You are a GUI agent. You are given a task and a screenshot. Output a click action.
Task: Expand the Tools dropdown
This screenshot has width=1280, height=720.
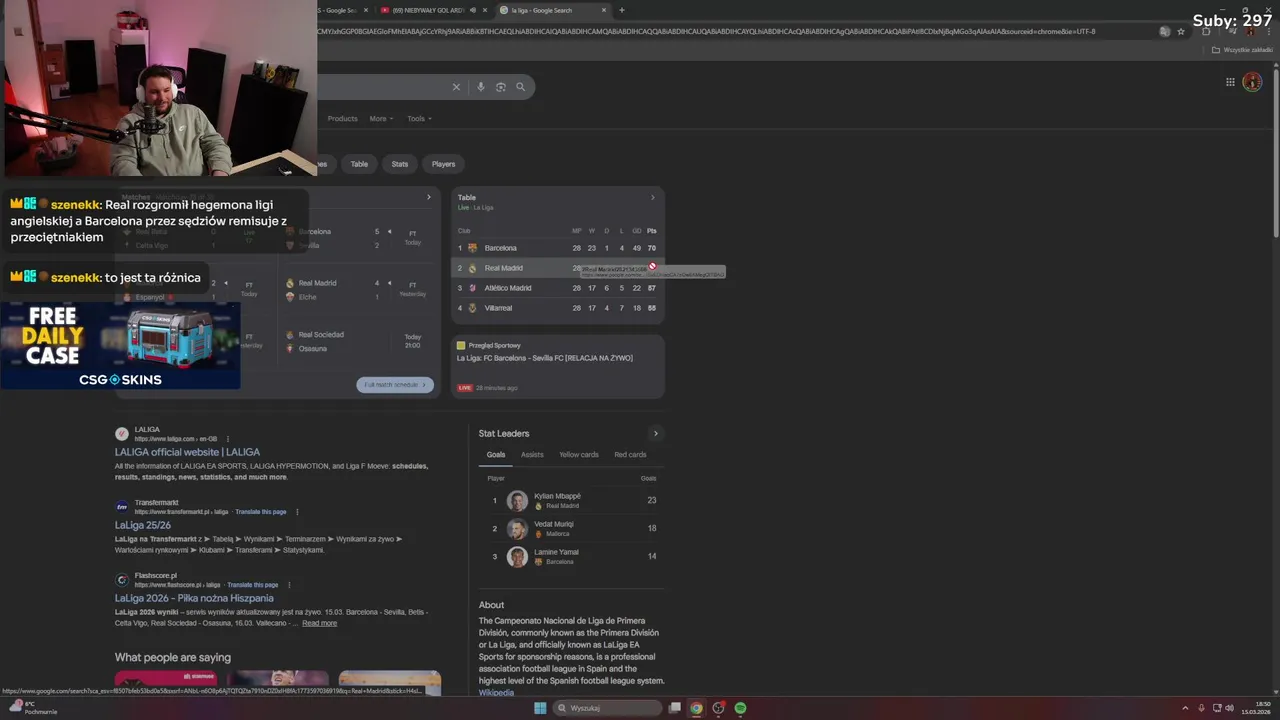tap(419, 118)
